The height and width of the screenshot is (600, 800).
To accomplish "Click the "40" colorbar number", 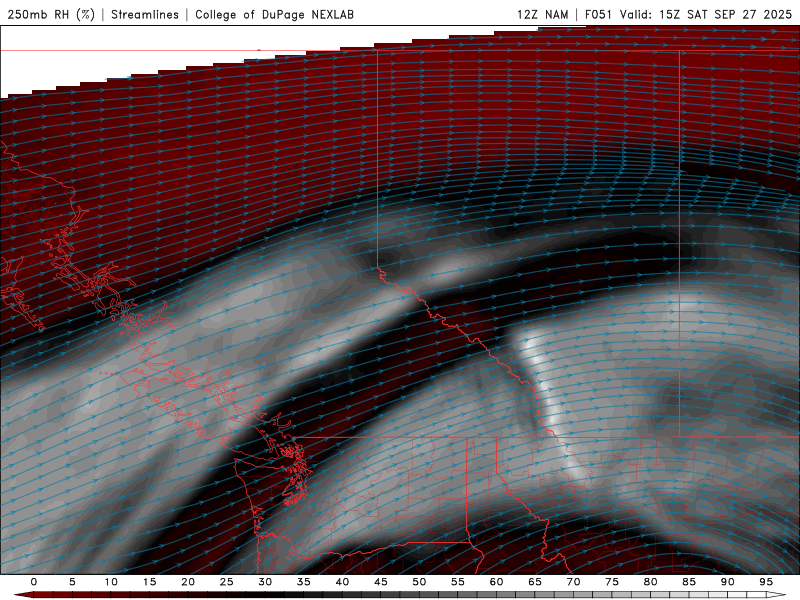I will (x=342, y=582).
